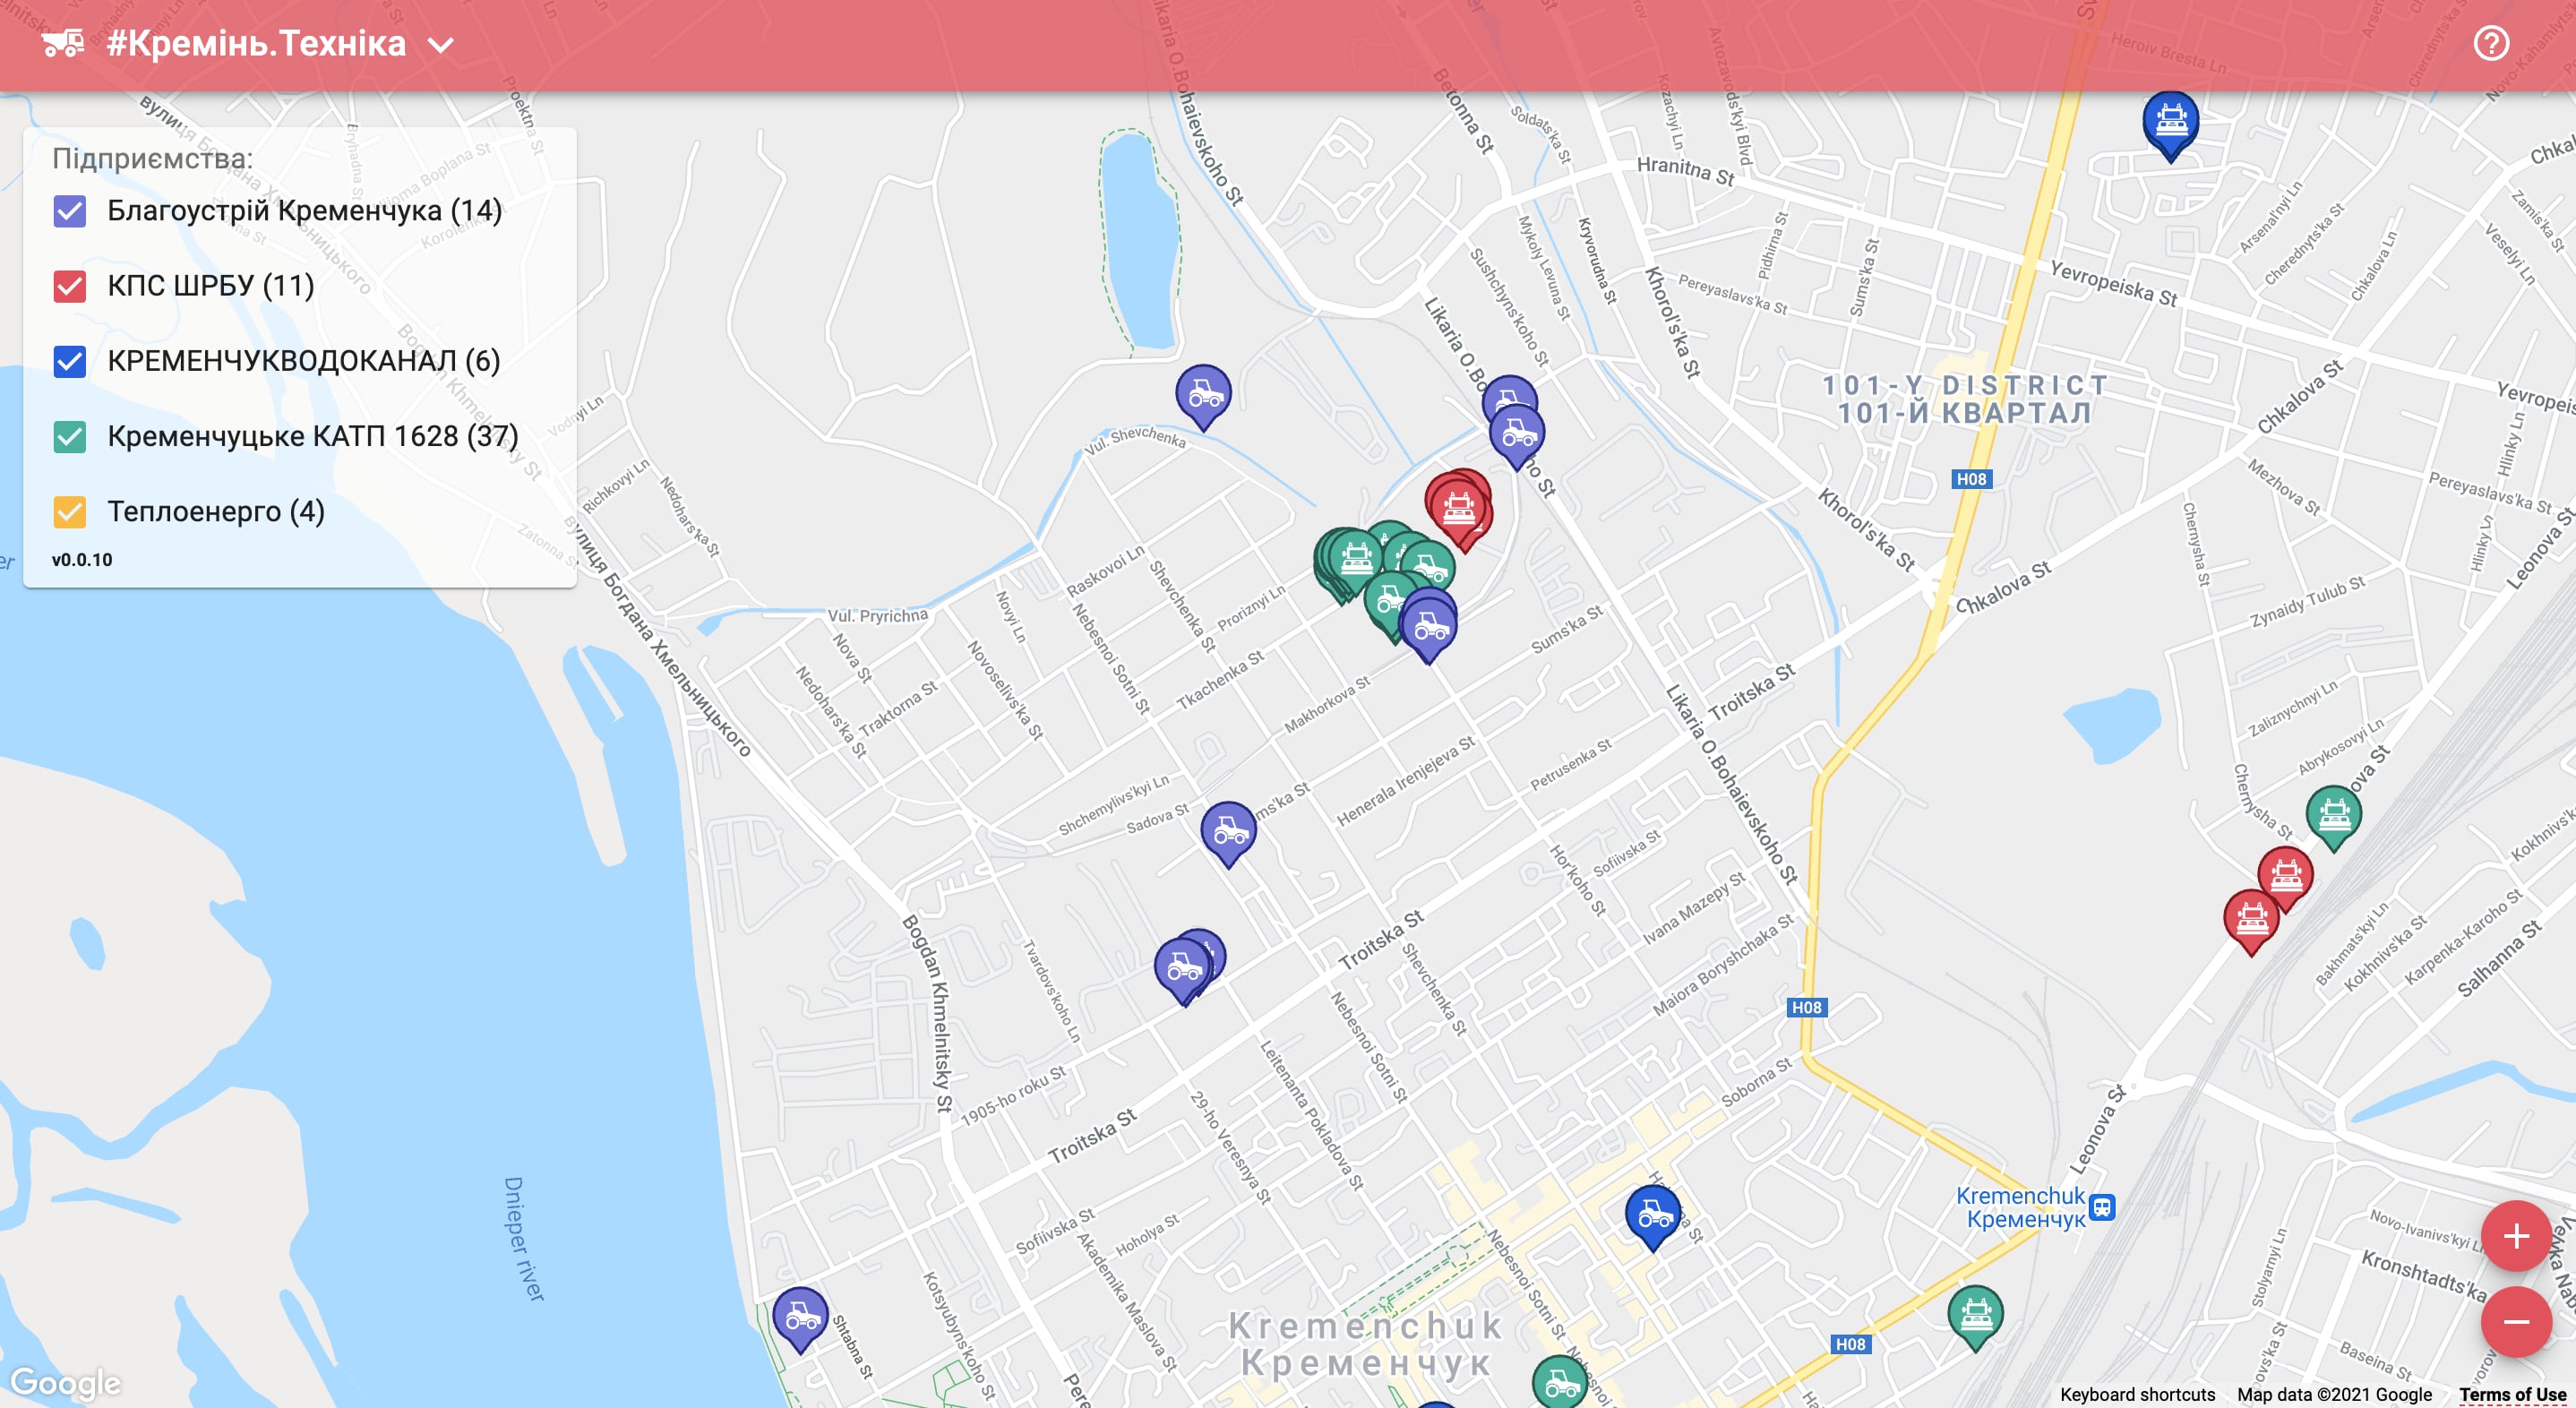This screenshot has width=2576, height=1408.
Task: Click the #Кремінь.Техніка title
Action: pyautogui.click(x=256, y=44)
